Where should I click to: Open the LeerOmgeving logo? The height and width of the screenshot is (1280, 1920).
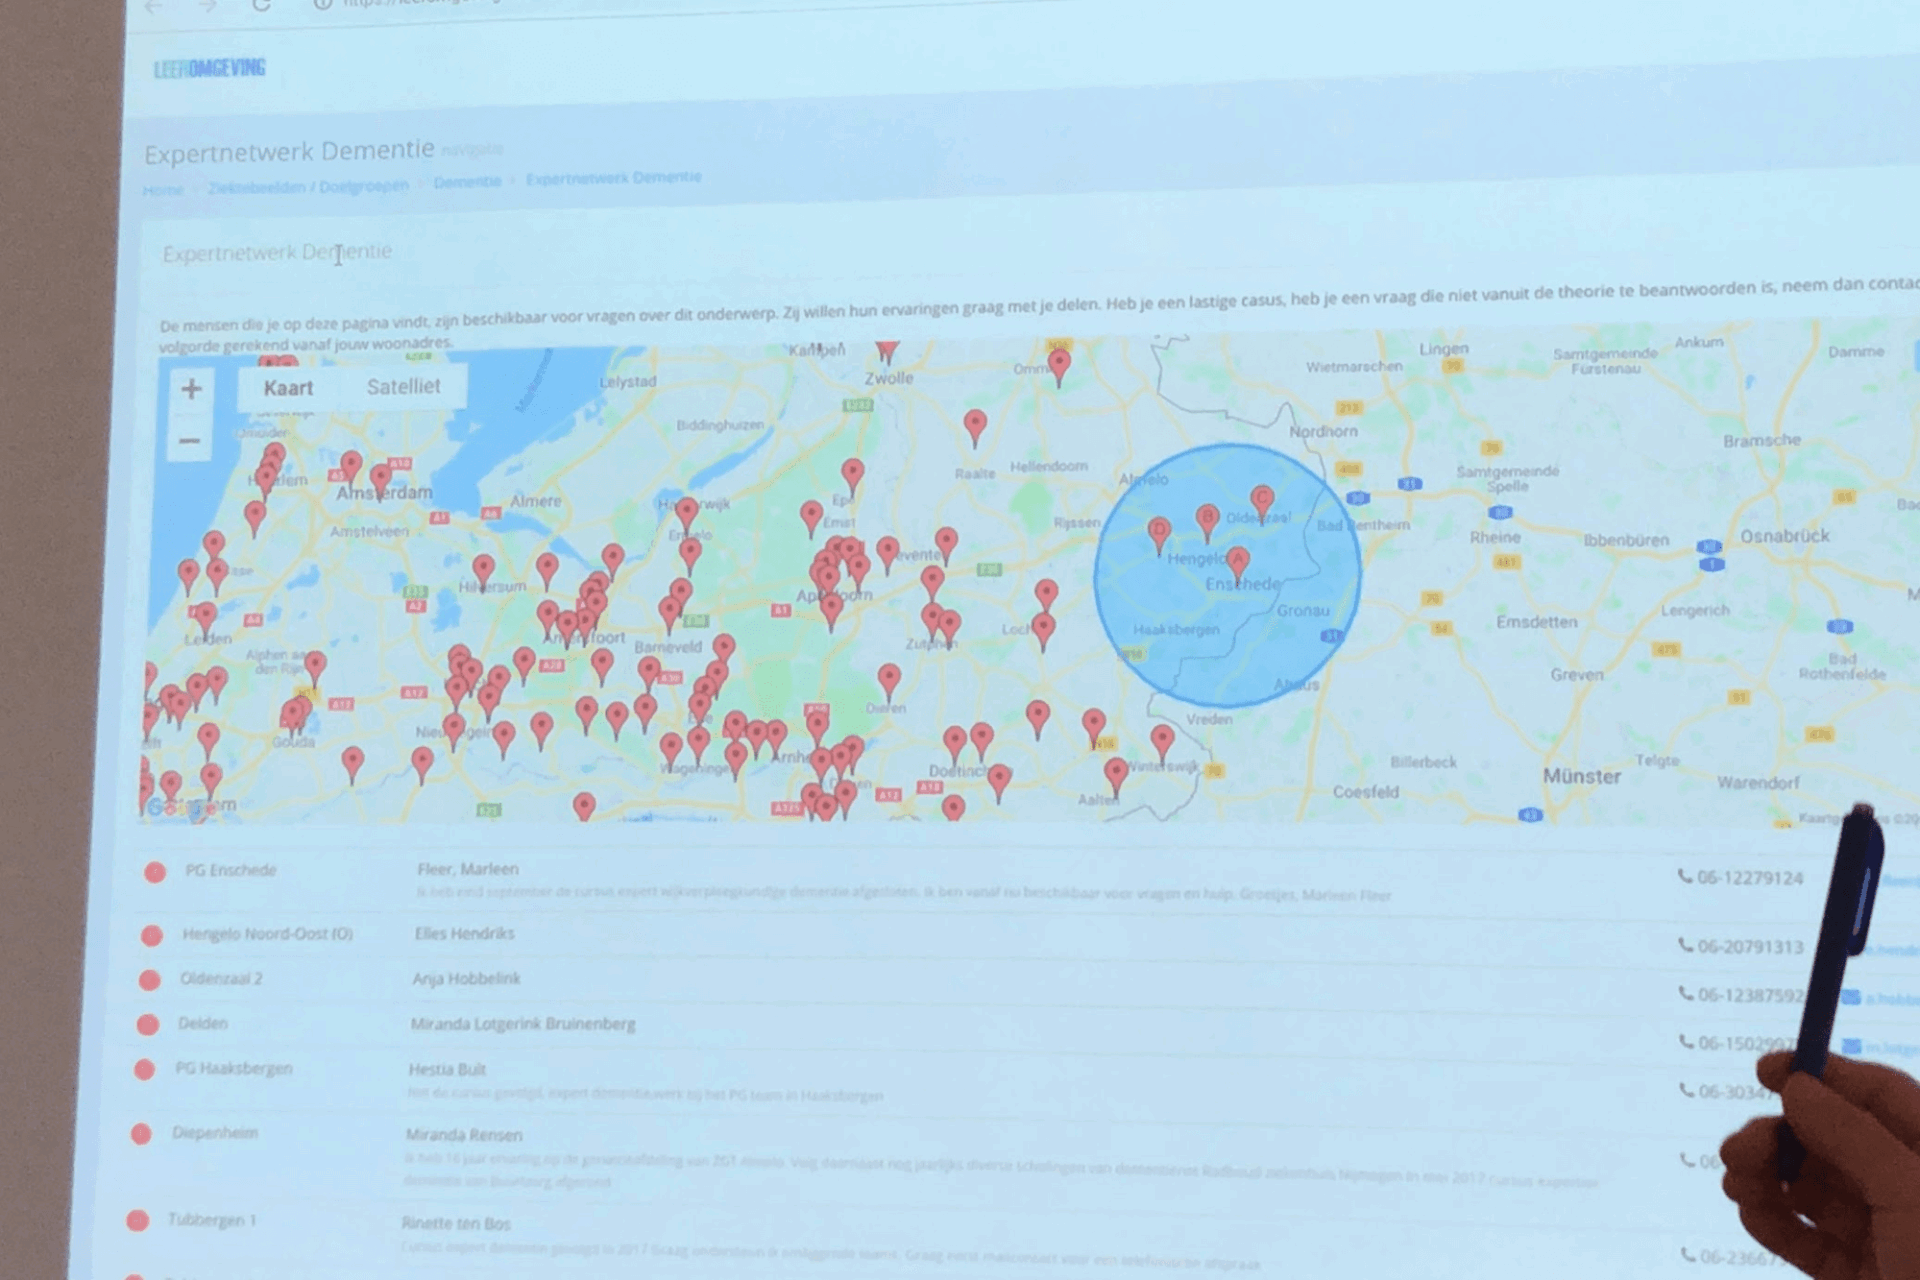[x=209, y=68]
